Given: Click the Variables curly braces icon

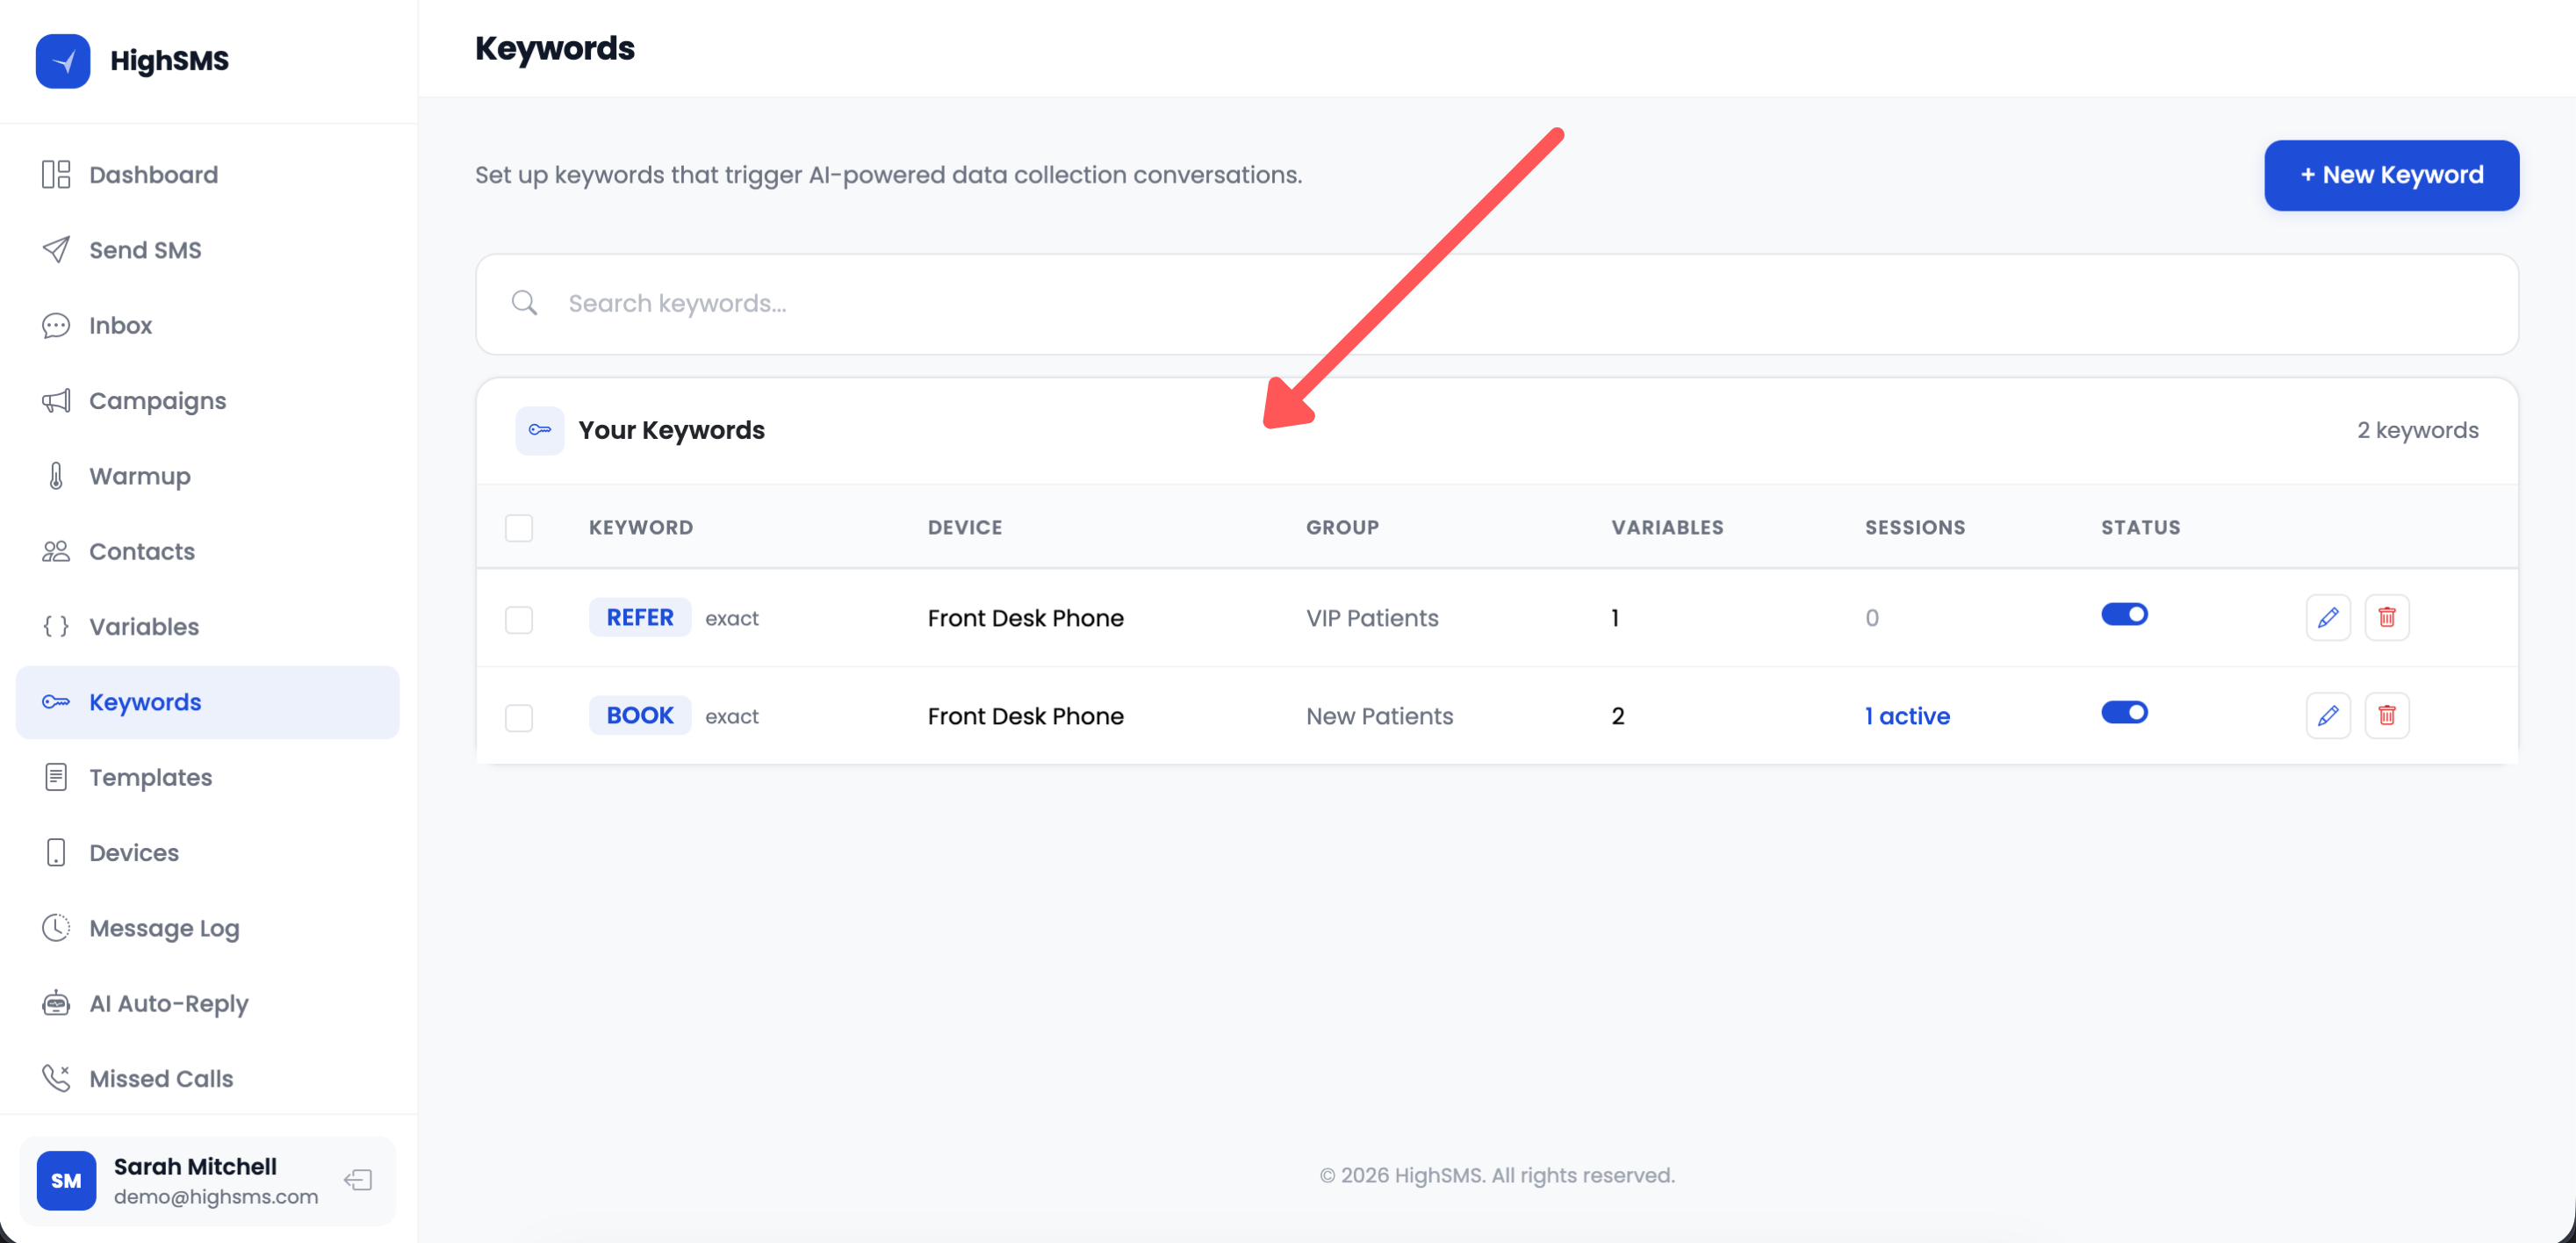Looking at the screenshot, I should point(57,626).
